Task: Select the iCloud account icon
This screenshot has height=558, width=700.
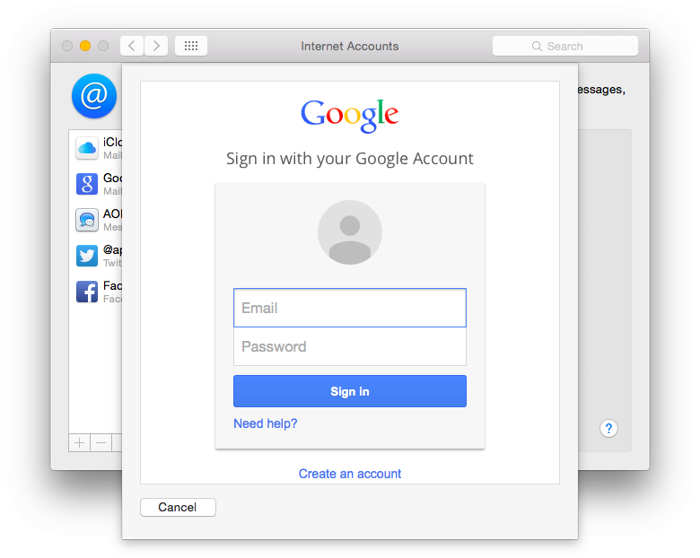Action: pos(87,148)
